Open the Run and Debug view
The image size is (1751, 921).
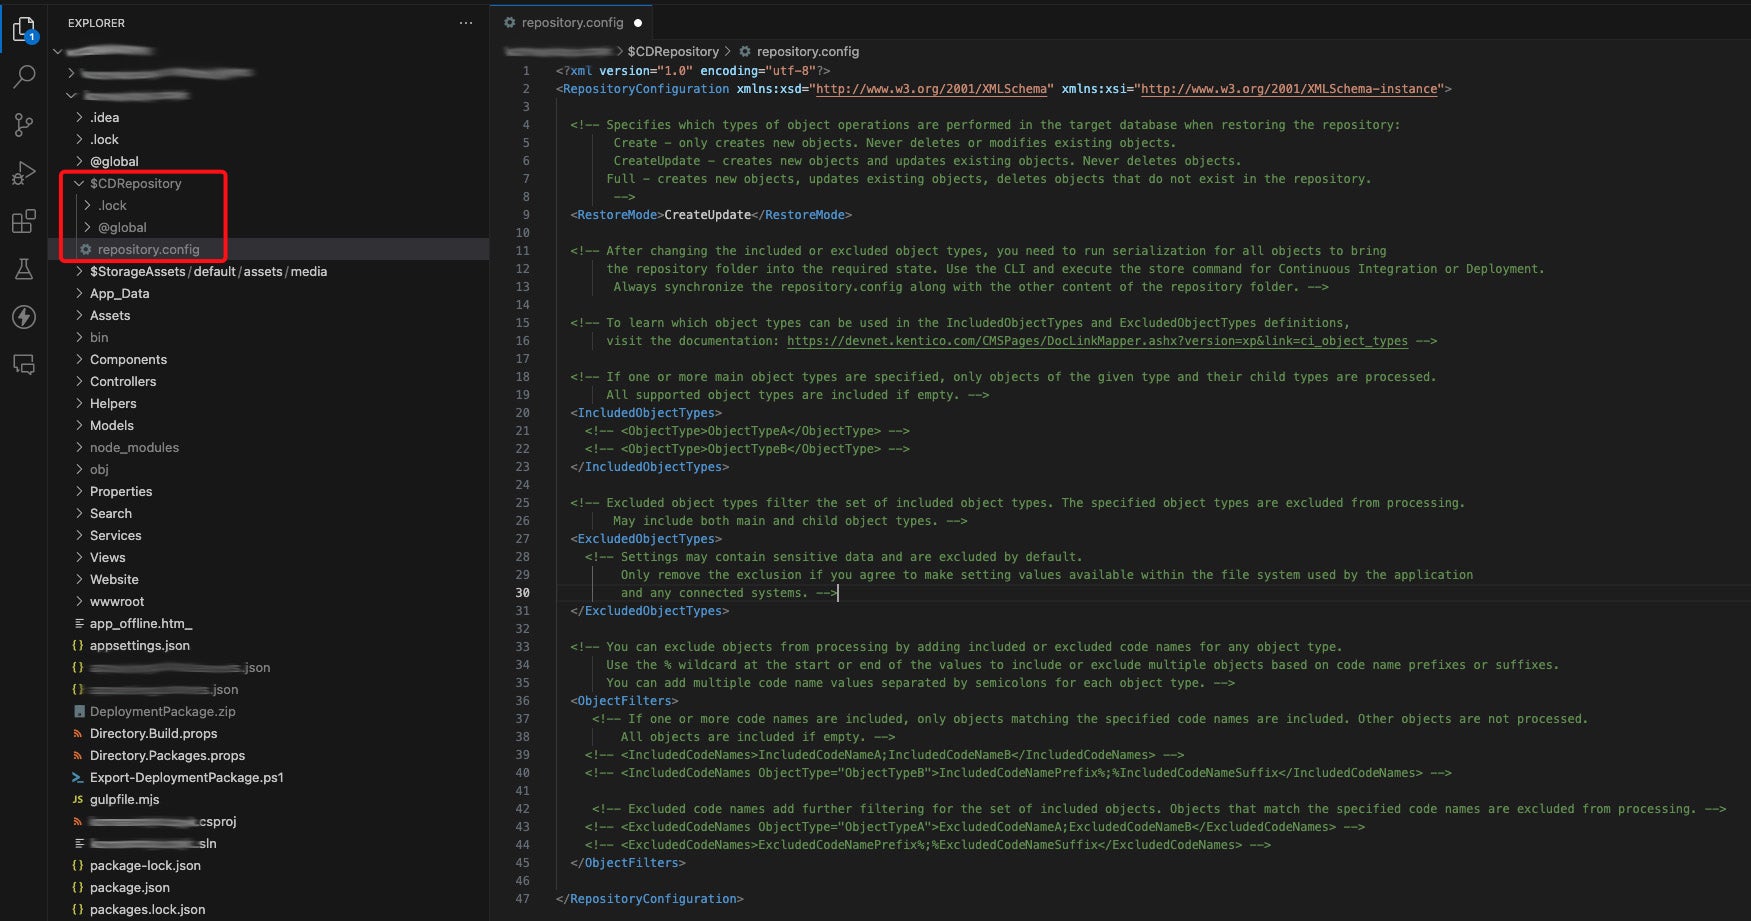pos(24,174)
